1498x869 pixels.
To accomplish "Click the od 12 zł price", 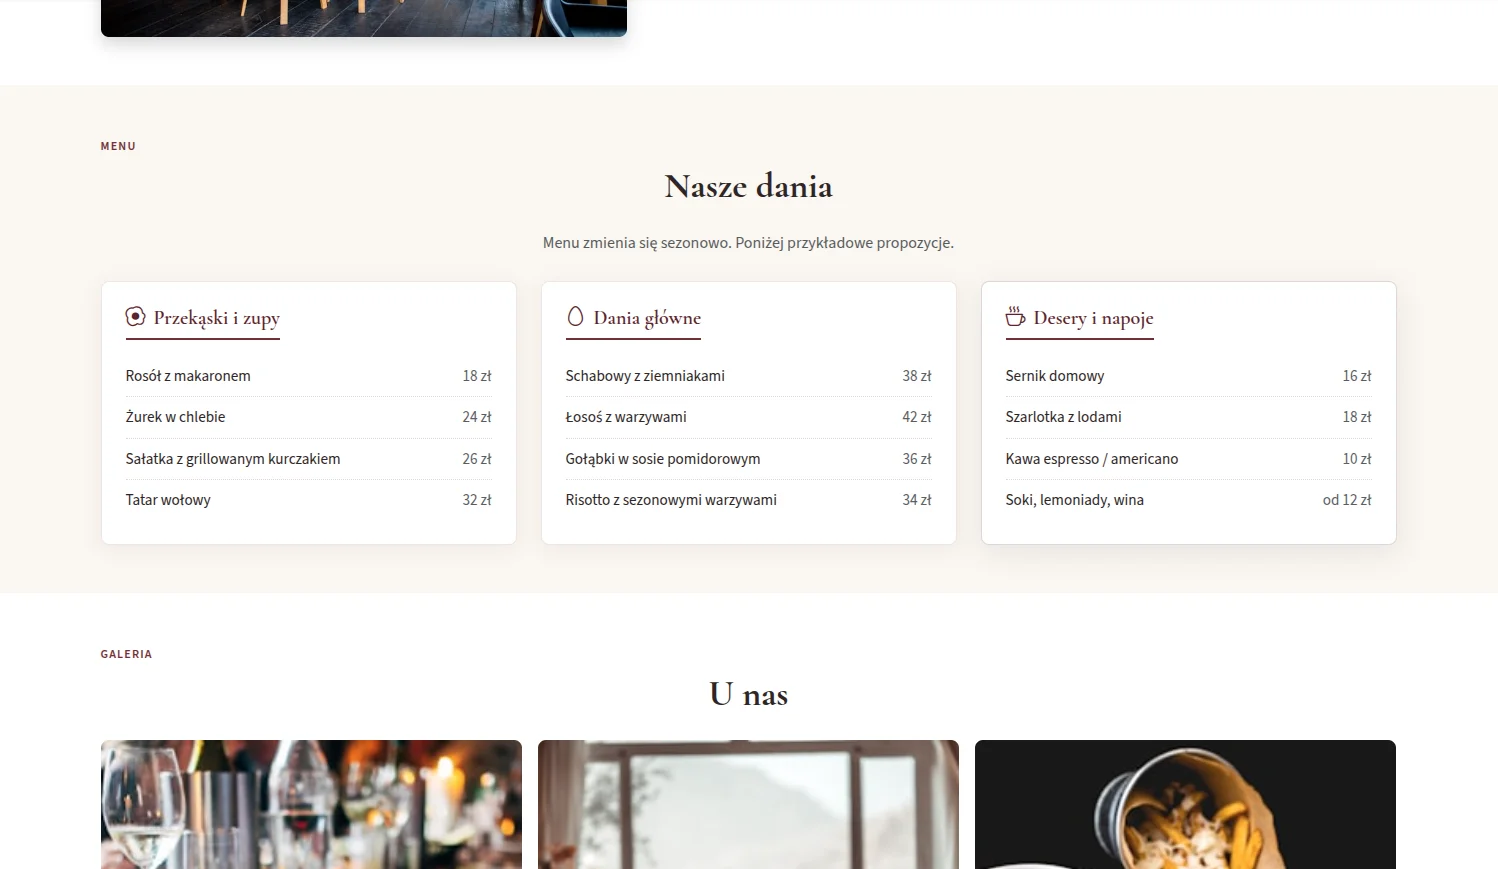I will click(x=1347, y=500).
